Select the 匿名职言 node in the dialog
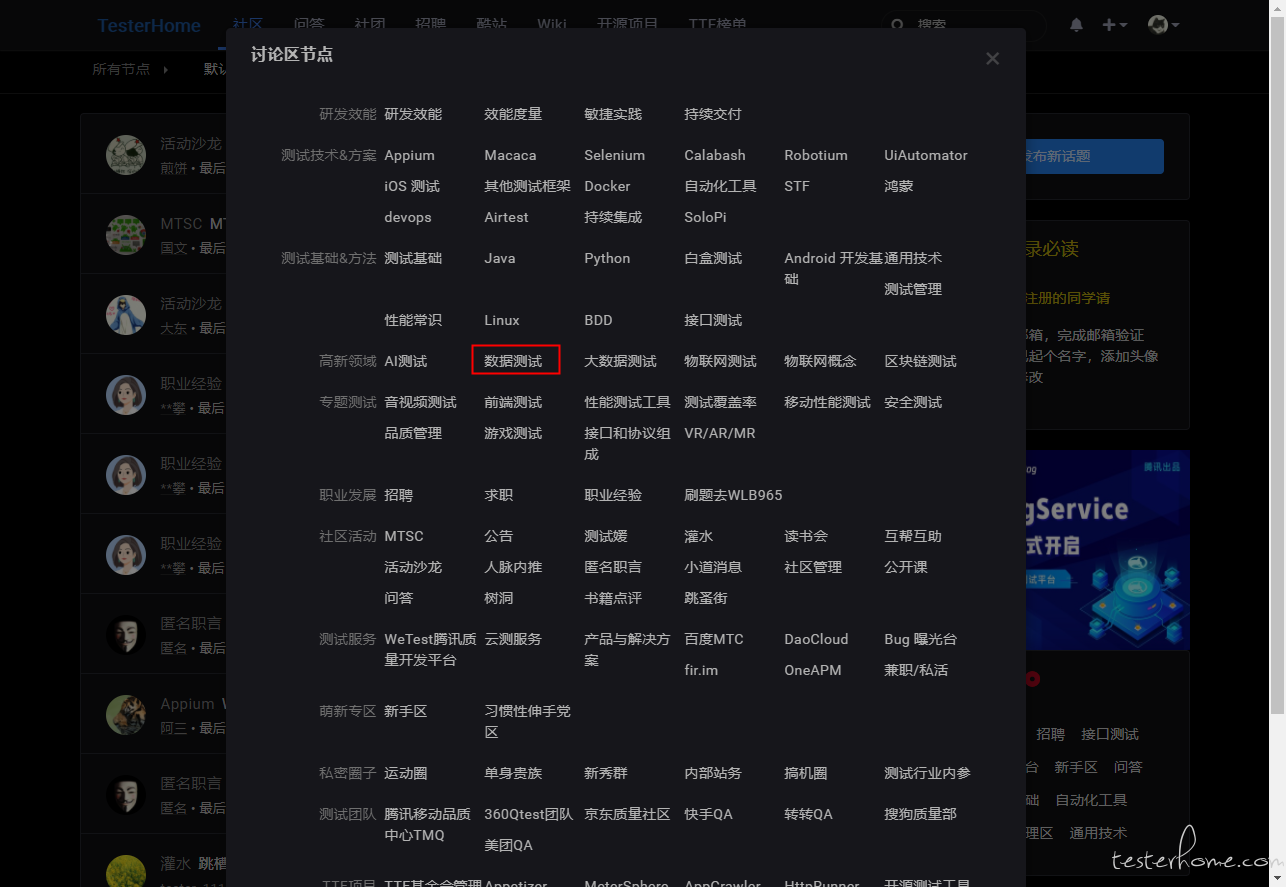1286x887 pixels. pos(613,567)
